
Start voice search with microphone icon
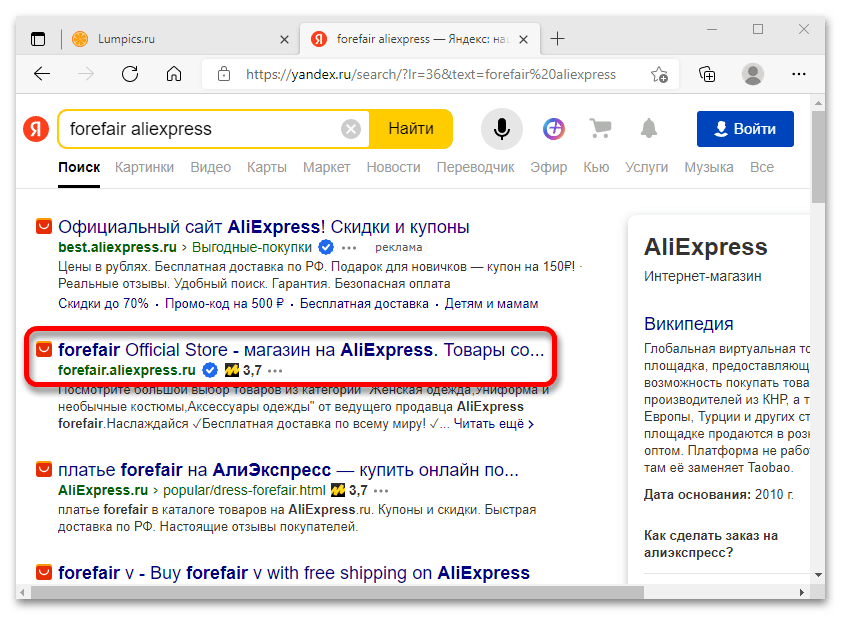click(501, 129)
